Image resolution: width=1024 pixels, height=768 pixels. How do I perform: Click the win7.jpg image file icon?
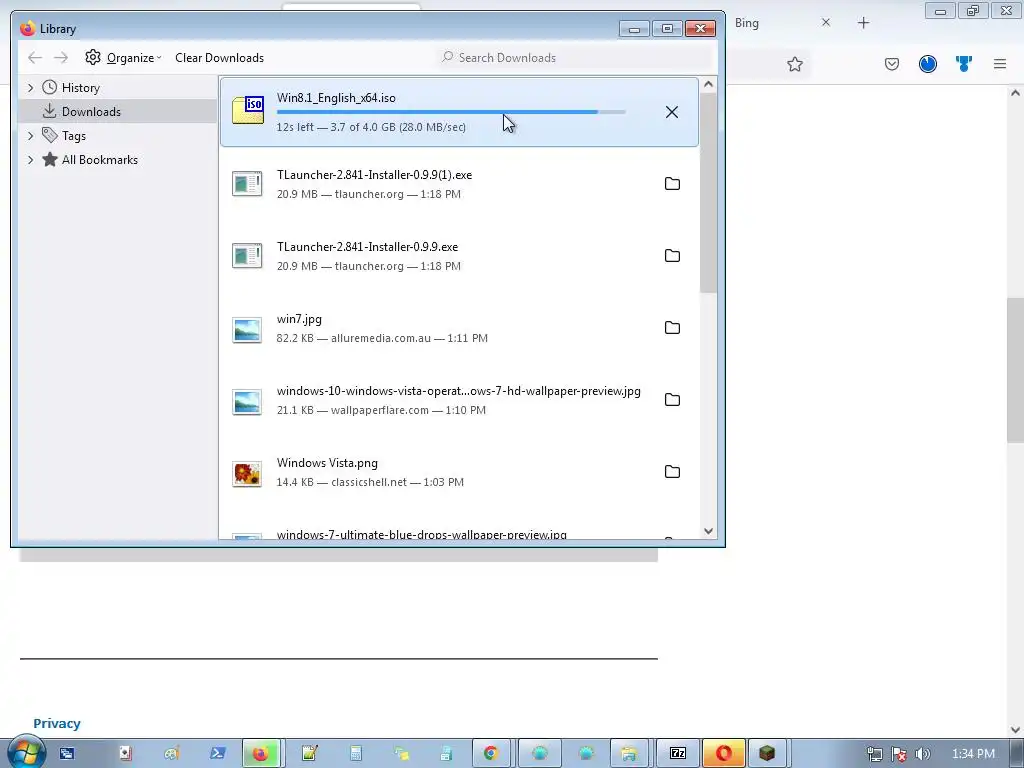(247, 329)
